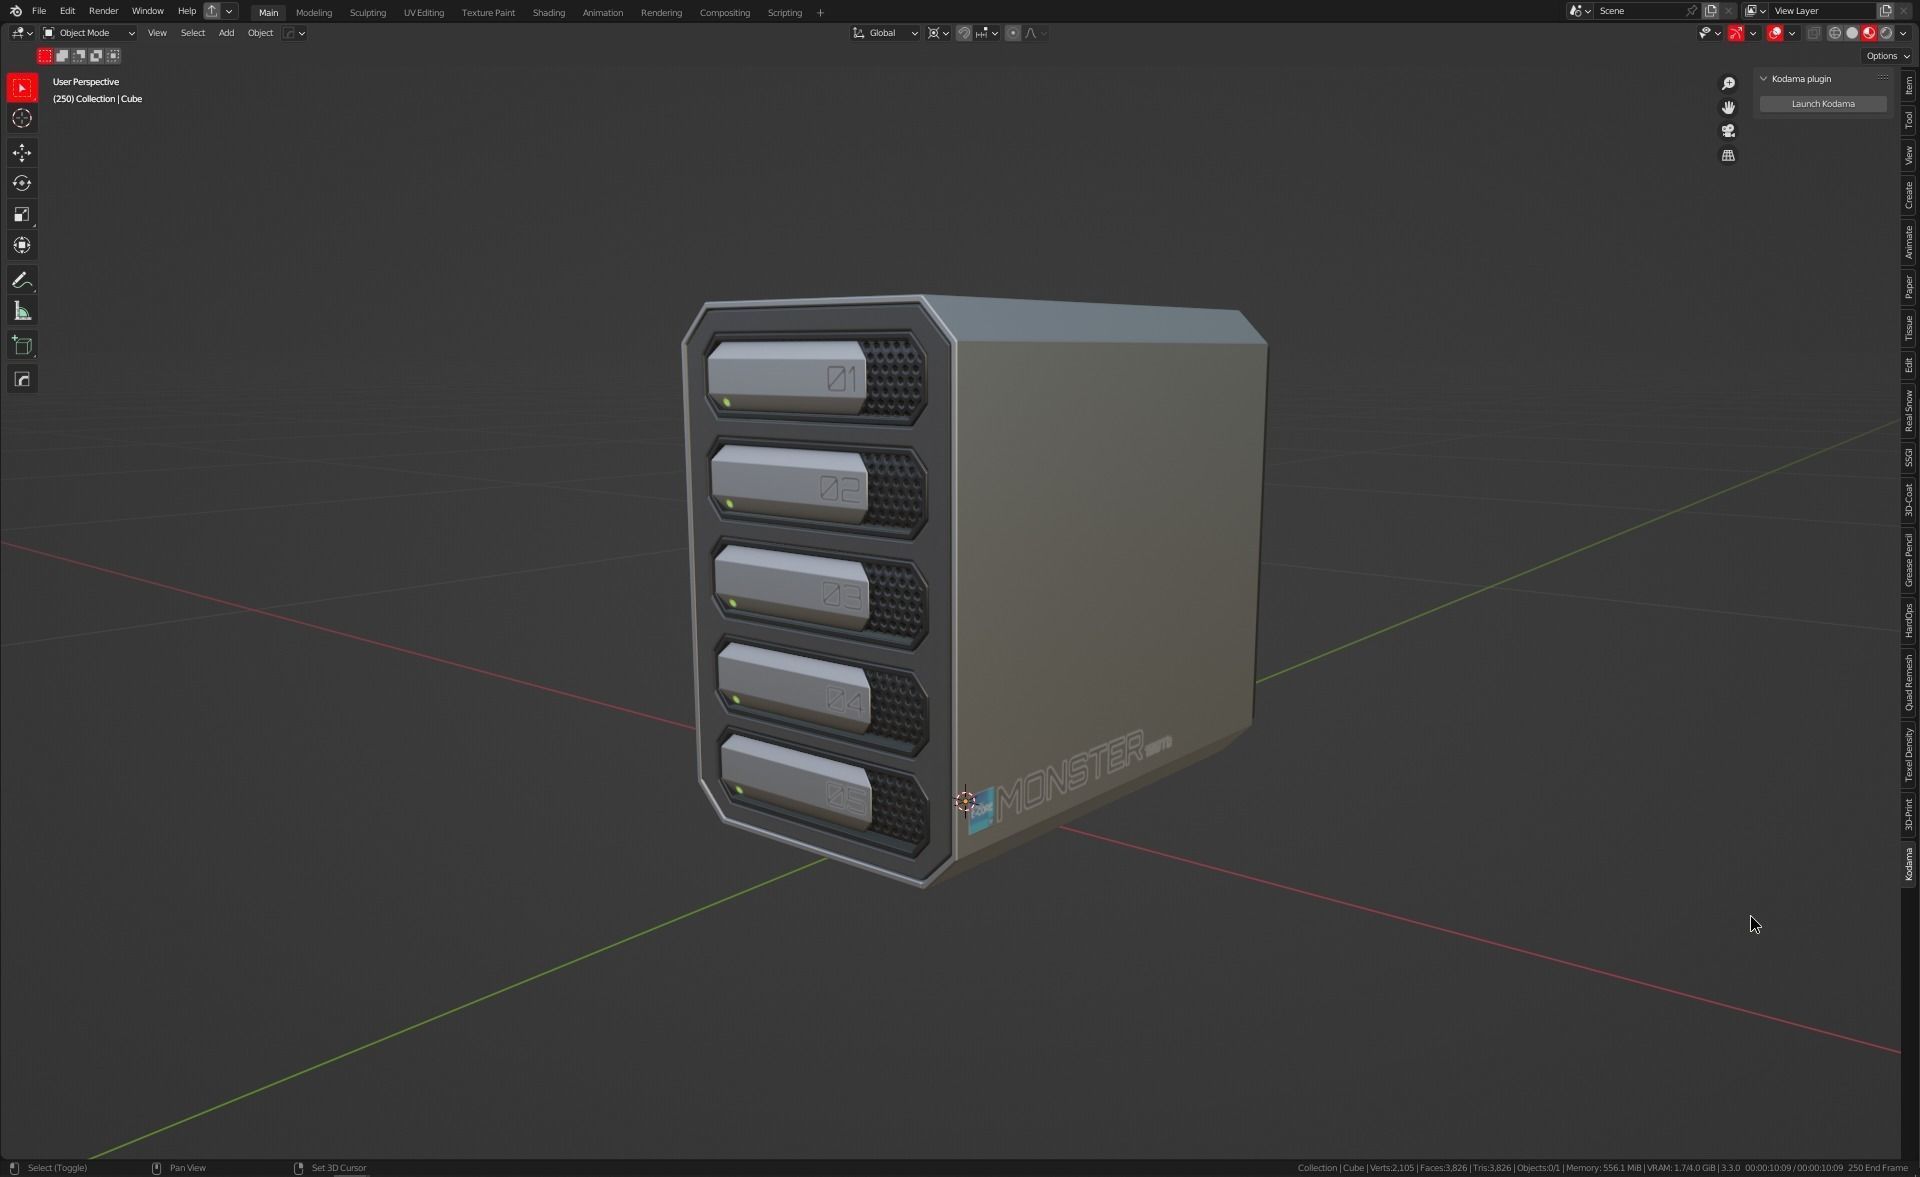Activate the 3D Cursor tool
The width and height of the screenshot is (1920, 1177).
pyautogui.click(x=22, y=119)
